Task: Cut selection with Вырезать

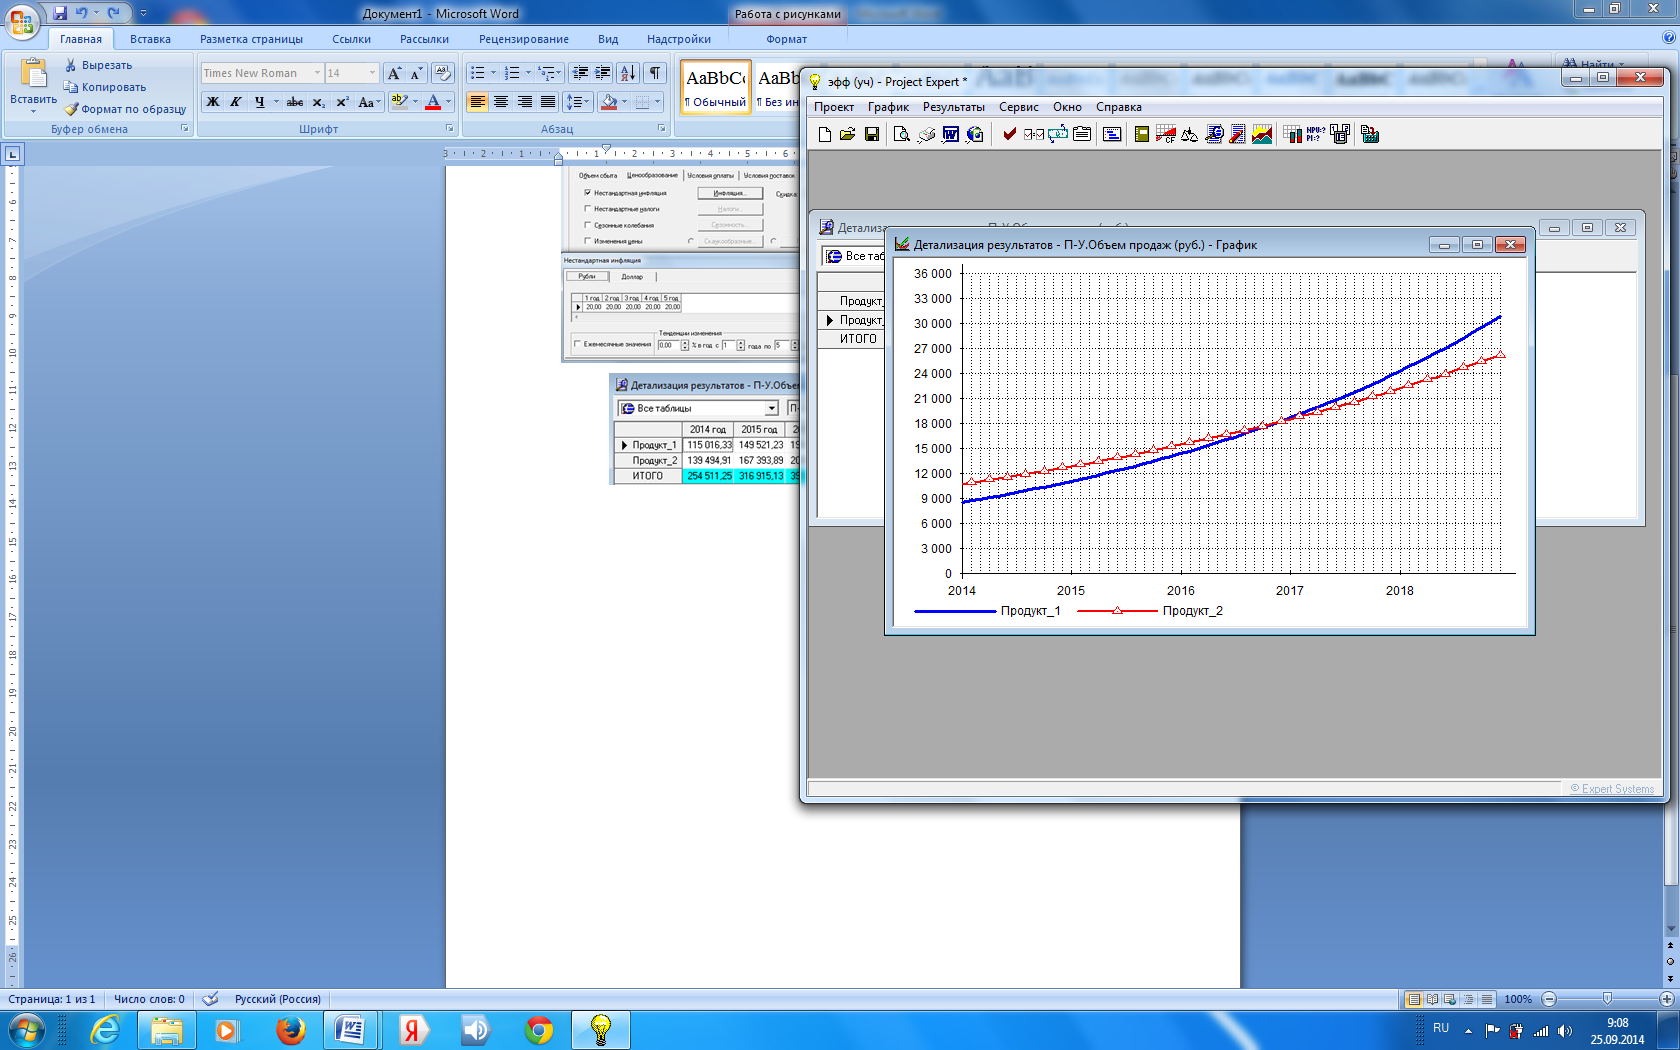Action: (x=98, y=65)
